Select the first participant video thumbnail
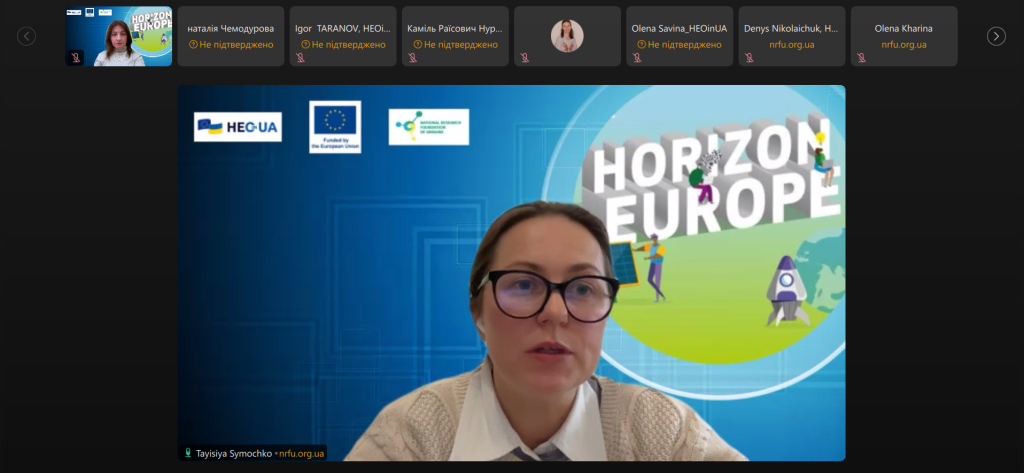1024x473 pixels. [119, 36]
